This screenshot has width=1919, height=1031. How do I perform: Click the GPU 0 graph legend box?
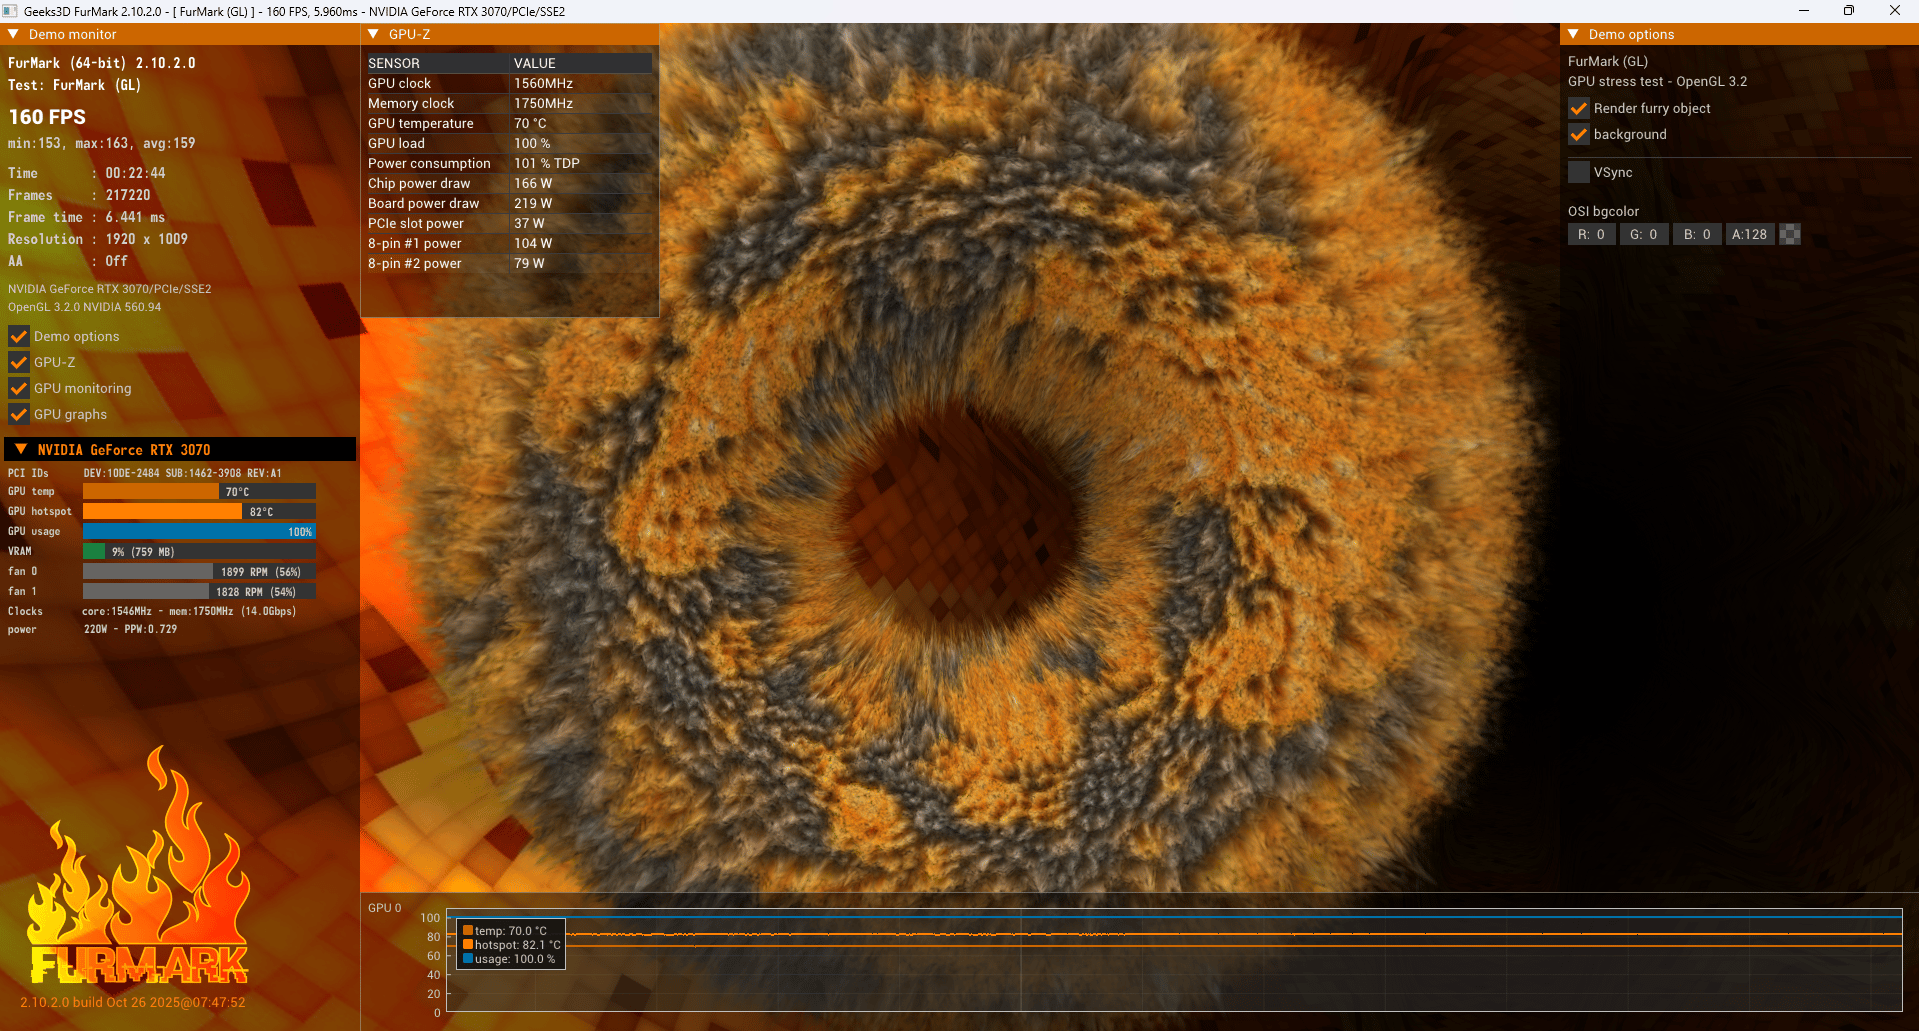coord(510,944)
